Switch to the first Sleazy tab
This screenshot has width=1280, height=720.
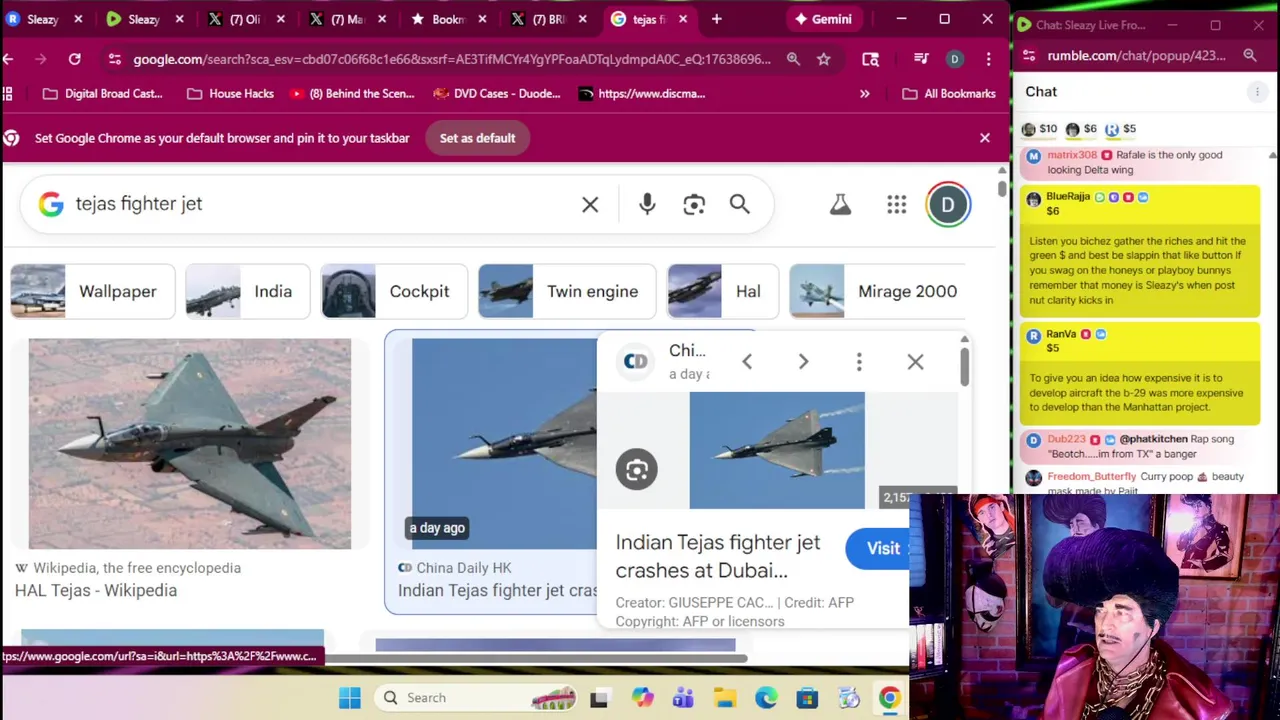[42, 19]
